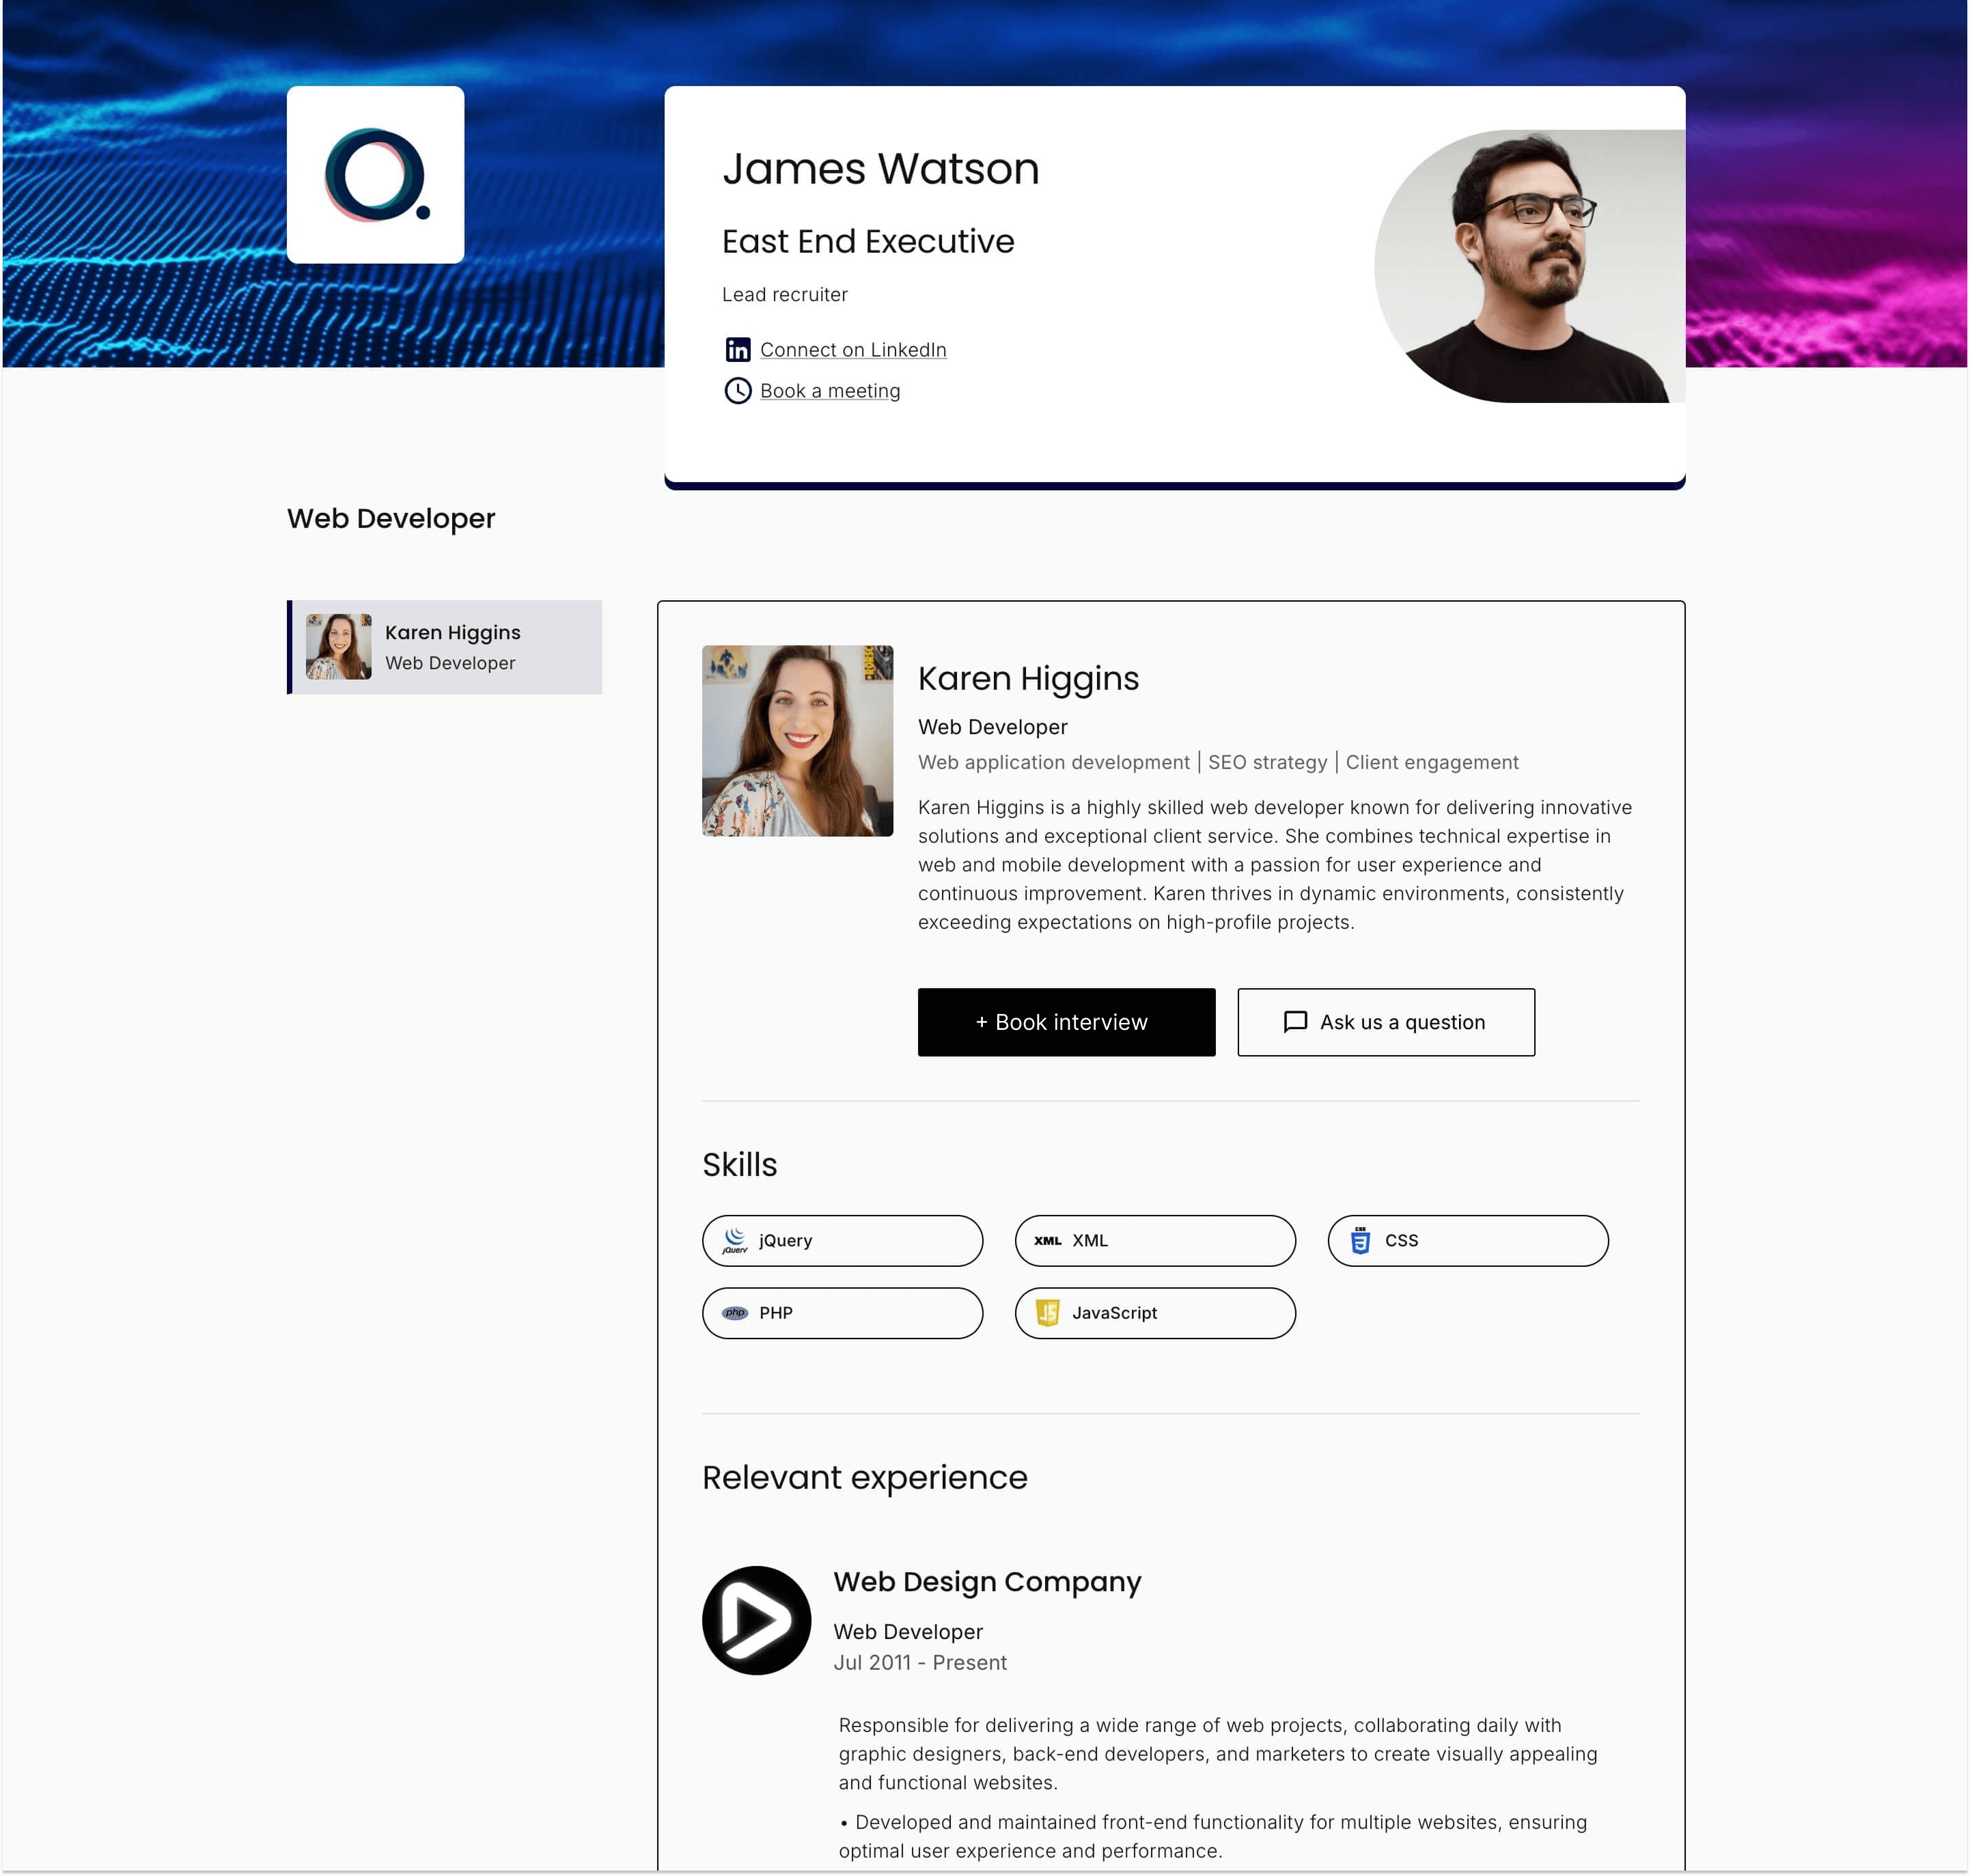Click the XML skill icon
This screenshot has height=1876, width=1970.
[1047, 1240]
